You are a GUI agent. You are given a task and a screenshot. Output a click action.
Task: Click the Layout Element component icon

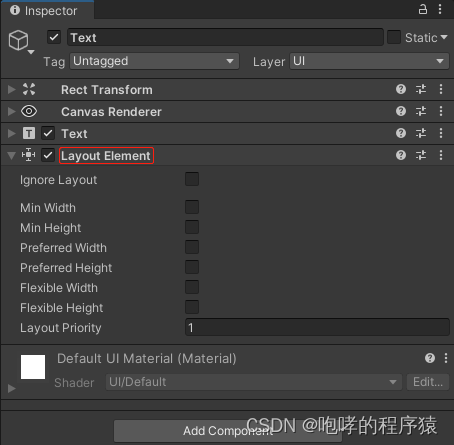[x=29, y=155]
